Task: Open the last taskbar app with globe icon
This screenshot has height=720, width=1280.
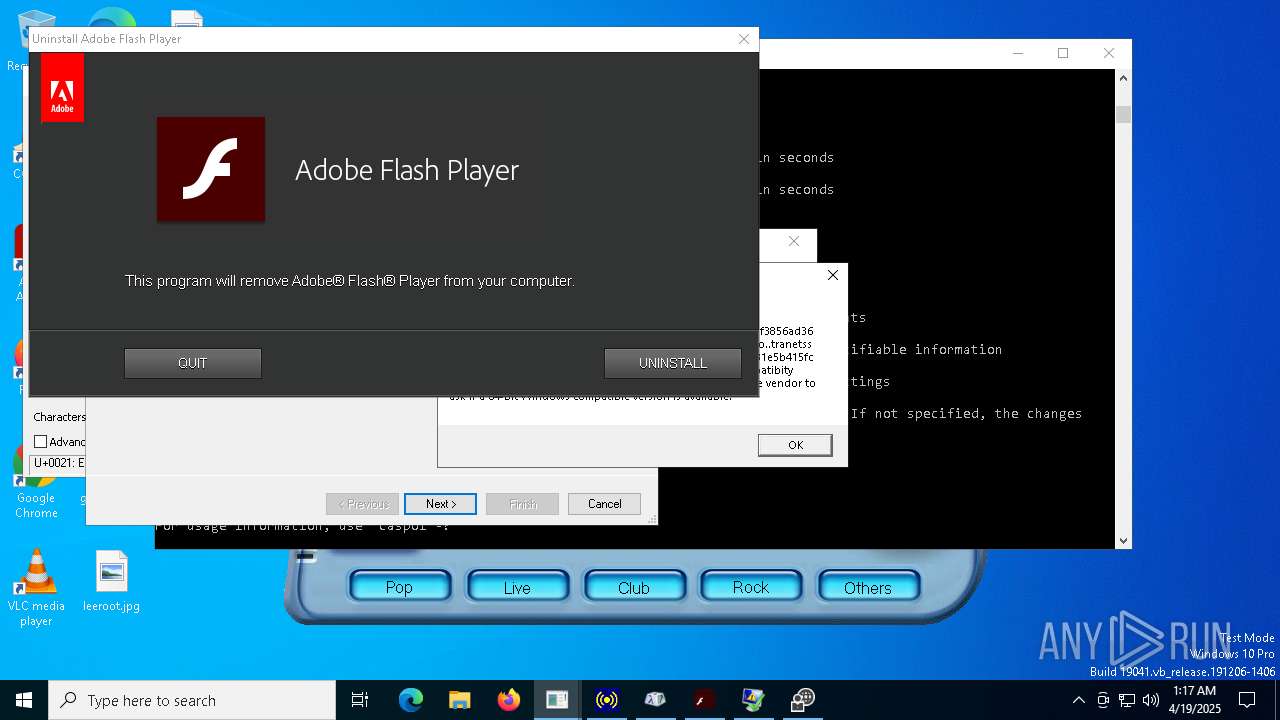Action: coord(802,700)
